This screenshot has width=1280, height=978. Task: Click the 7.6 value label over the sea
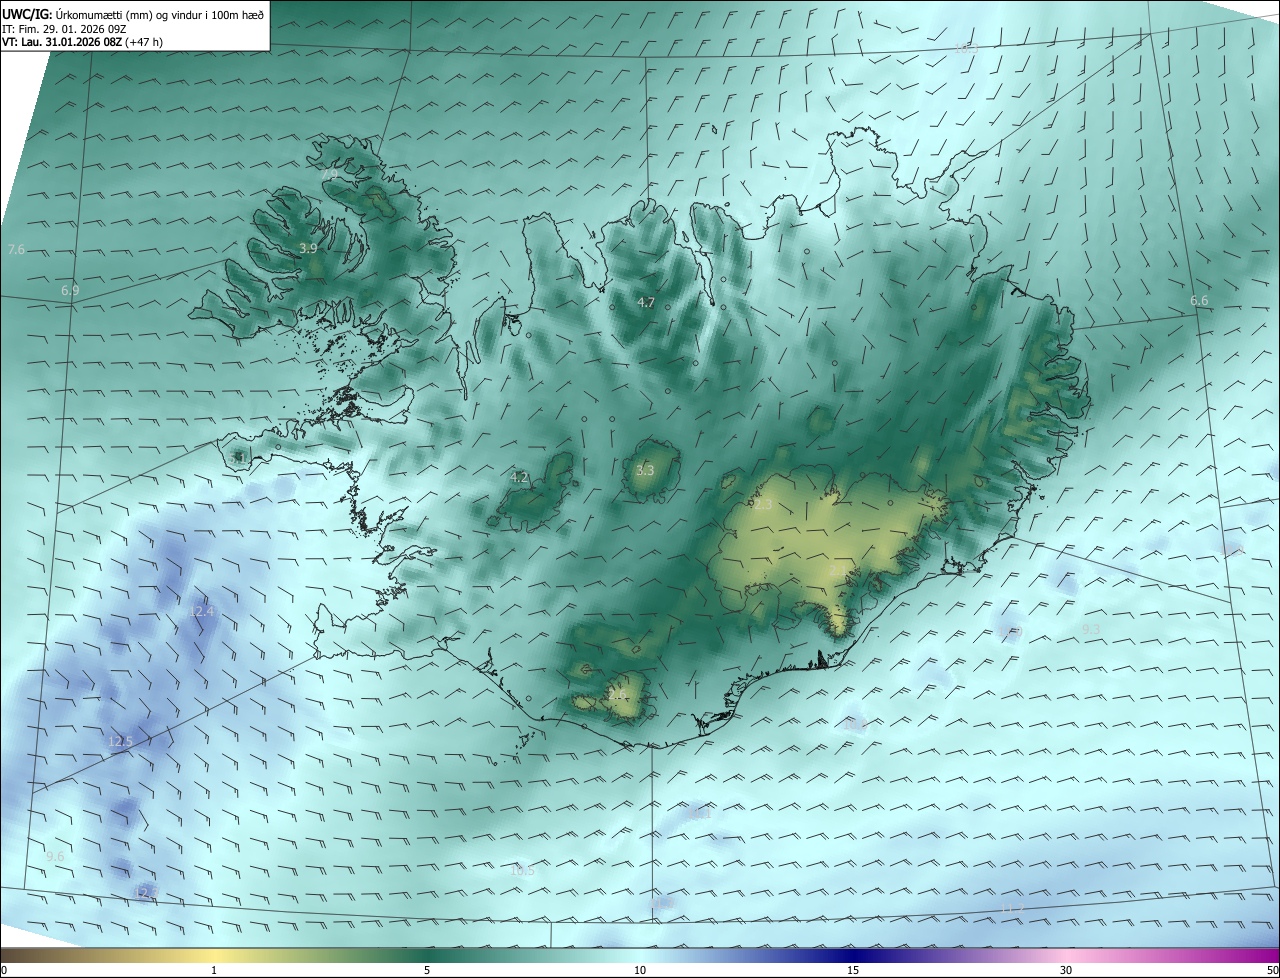point(16,249)
